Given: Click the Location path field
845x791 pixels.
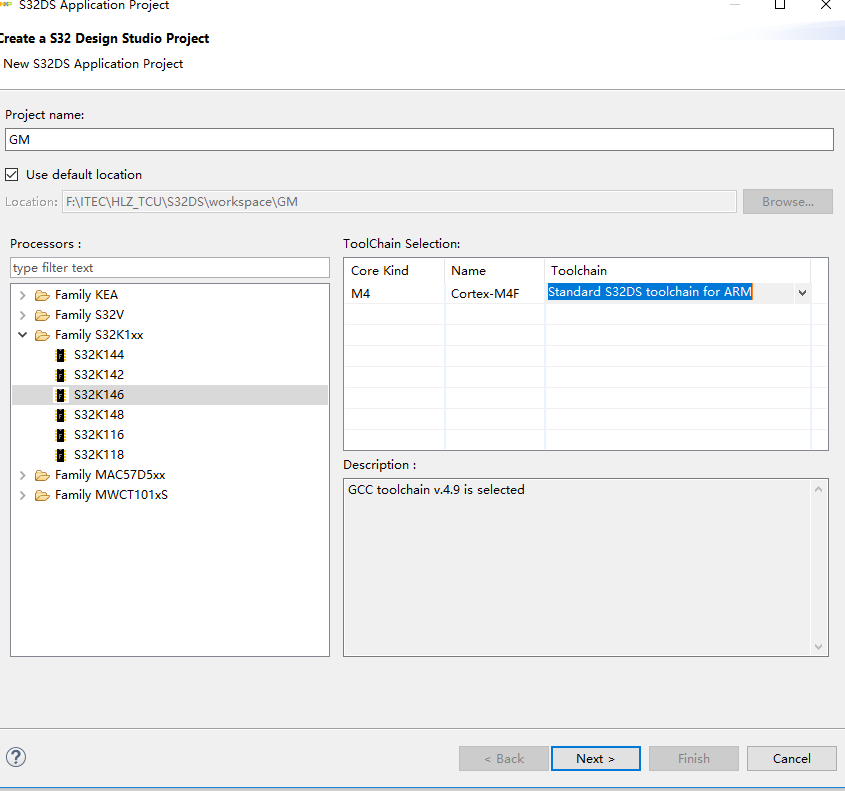Looking at the screenshot, I should [399, 202].
